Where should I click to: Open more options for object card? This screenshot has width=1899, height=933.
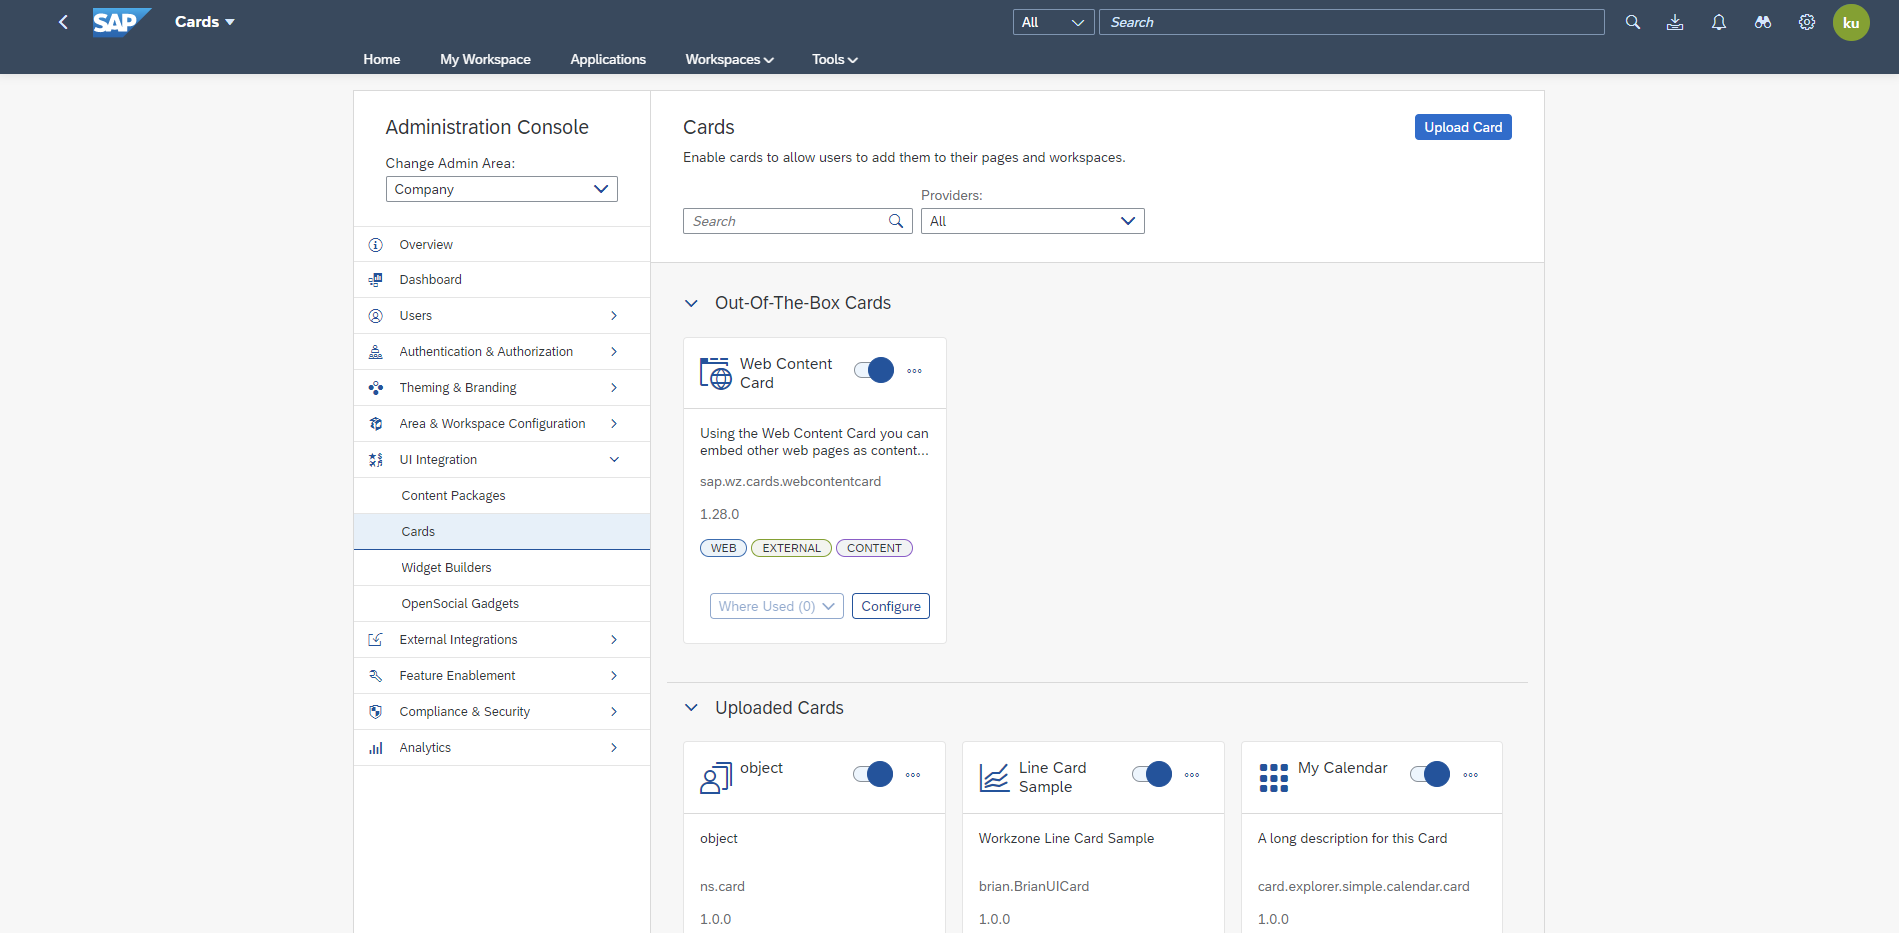coord(913,775)
